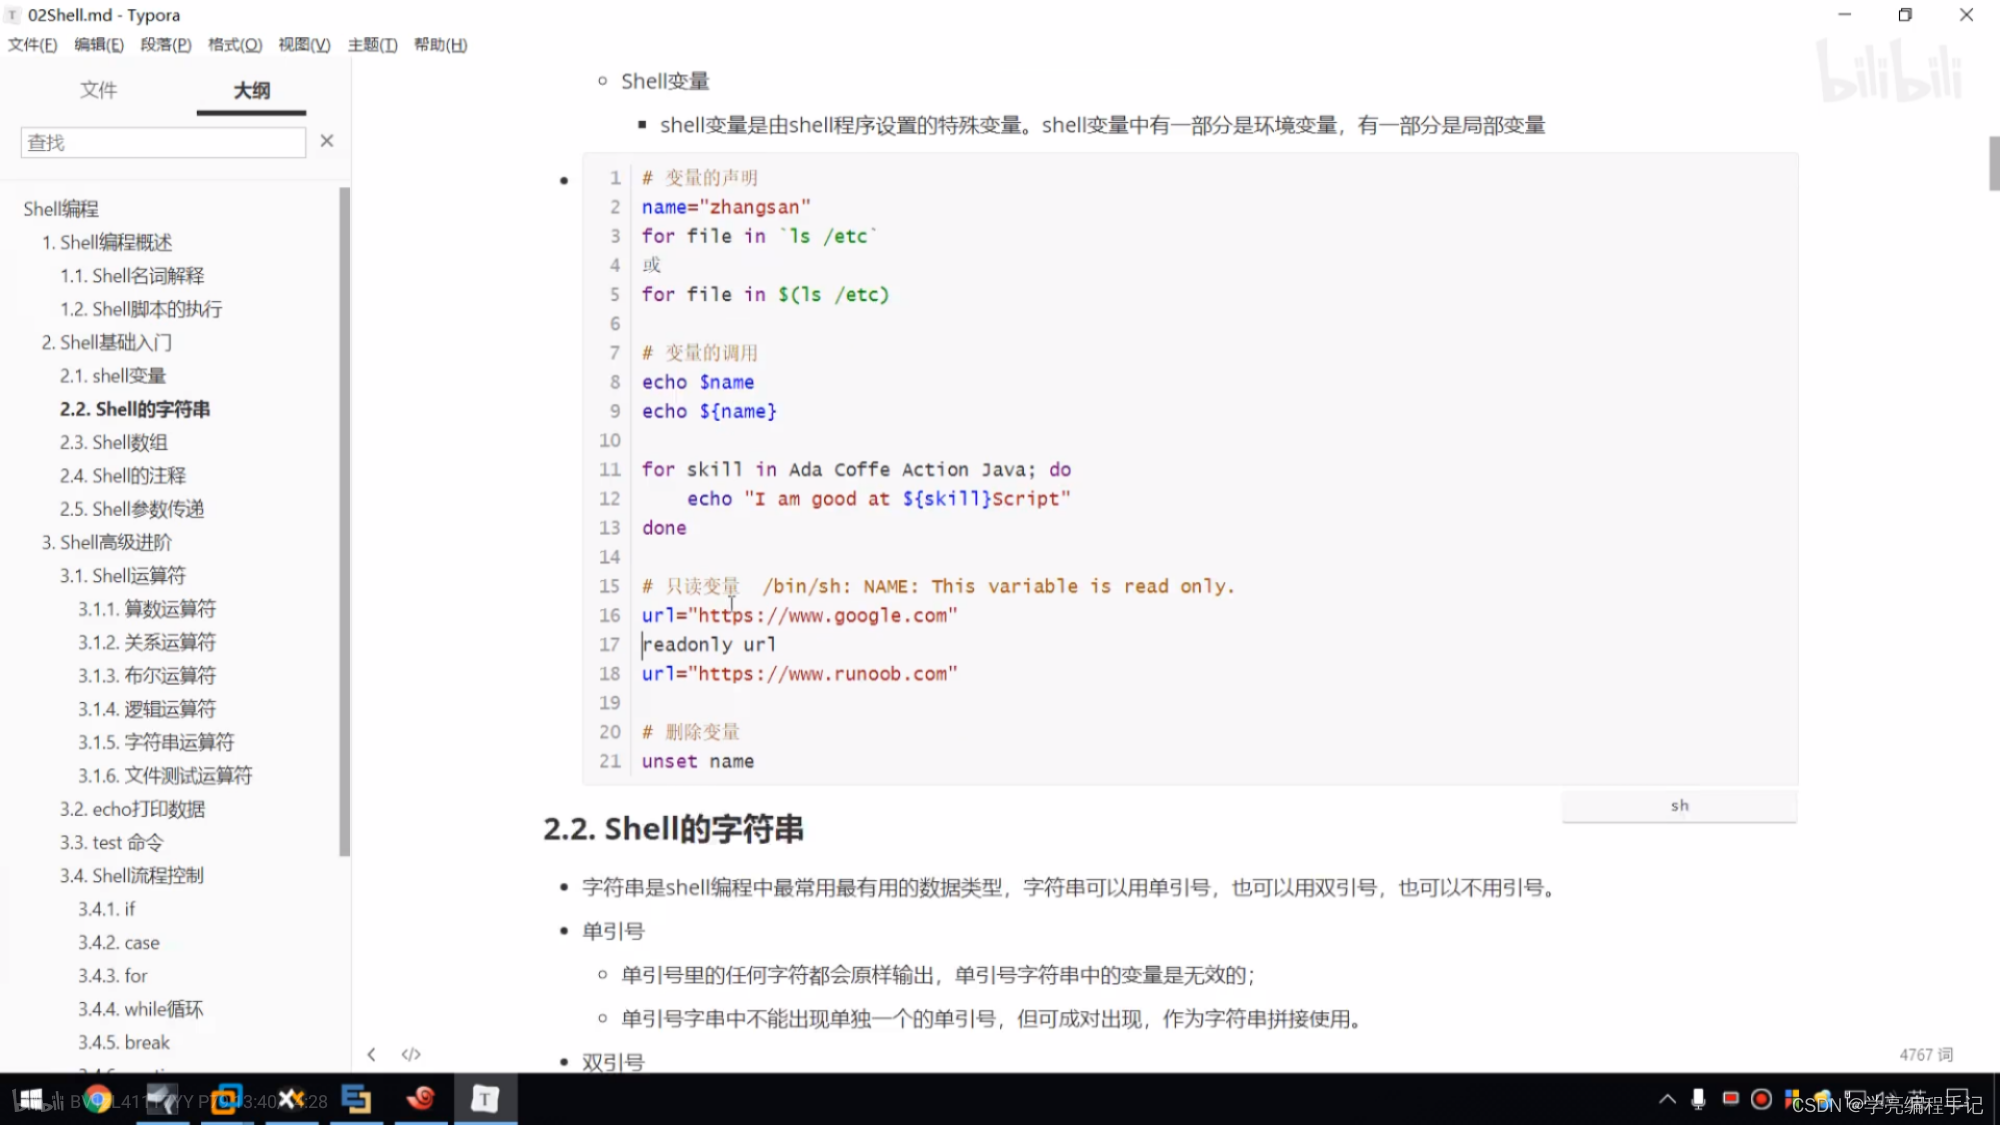Go to outline item 3.1.4. 逻辑运算符
Screen dimensions: 2000x1125
[x=147, y=709]
